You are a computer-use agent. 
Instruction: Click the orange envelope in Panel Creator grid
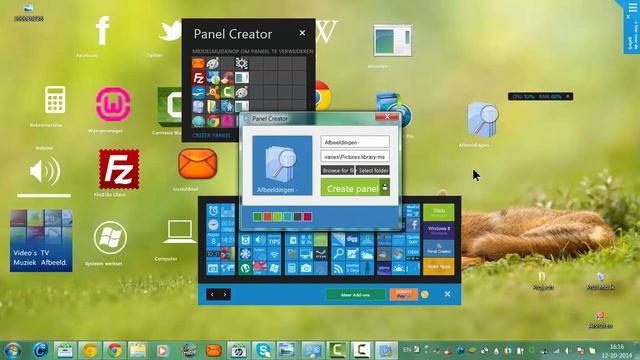[199, 63]
